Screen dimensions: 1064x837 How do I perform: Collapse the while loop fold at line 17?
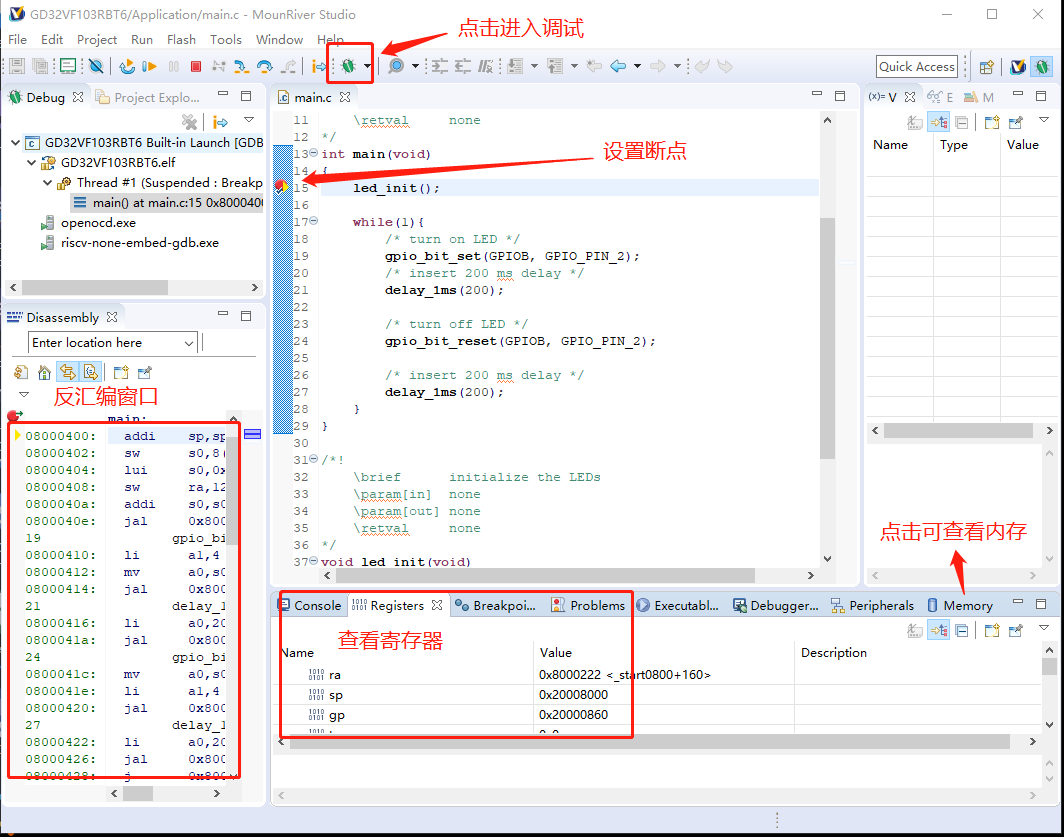(314, 221)
